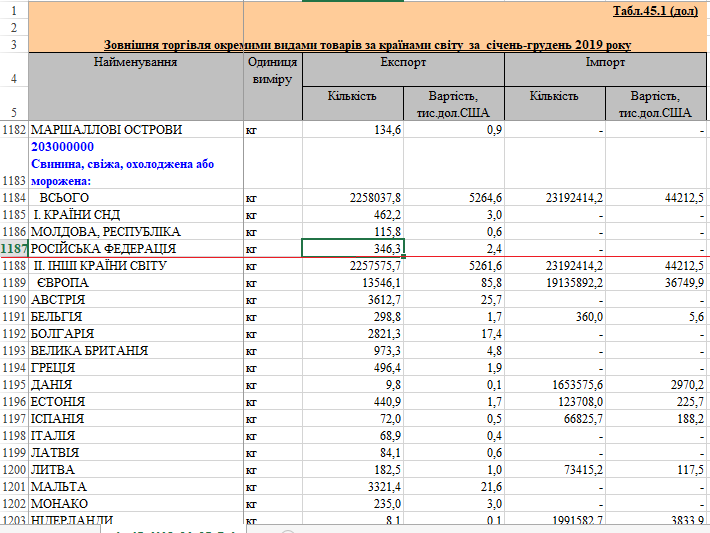
Task: Click import value 44212,5 in ВСЬОГО row
Action: pos(656,198)
